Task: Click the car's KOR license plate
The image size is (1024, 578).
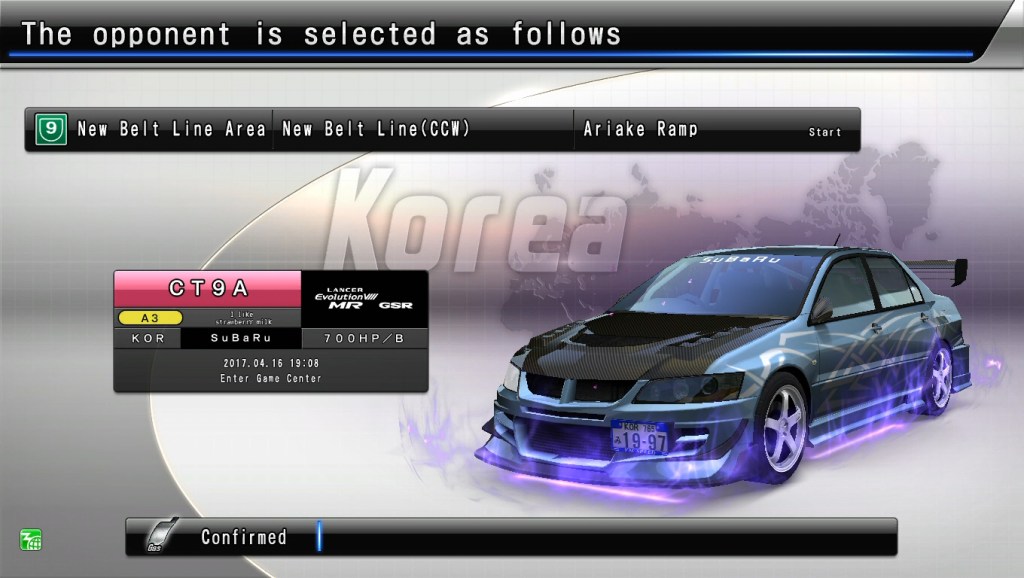Action: pos(640,436)
